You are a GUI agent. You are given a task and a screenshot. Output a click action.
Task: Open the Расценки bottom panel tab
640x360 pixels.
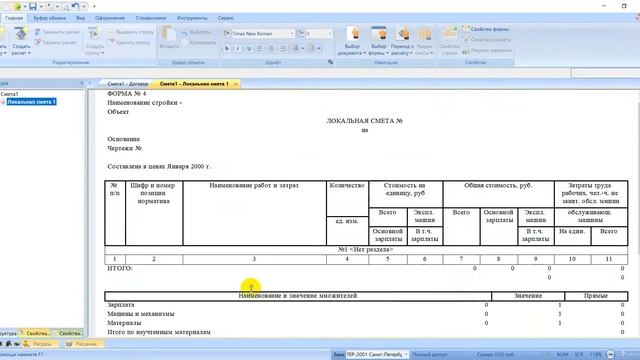coord(83,344)
